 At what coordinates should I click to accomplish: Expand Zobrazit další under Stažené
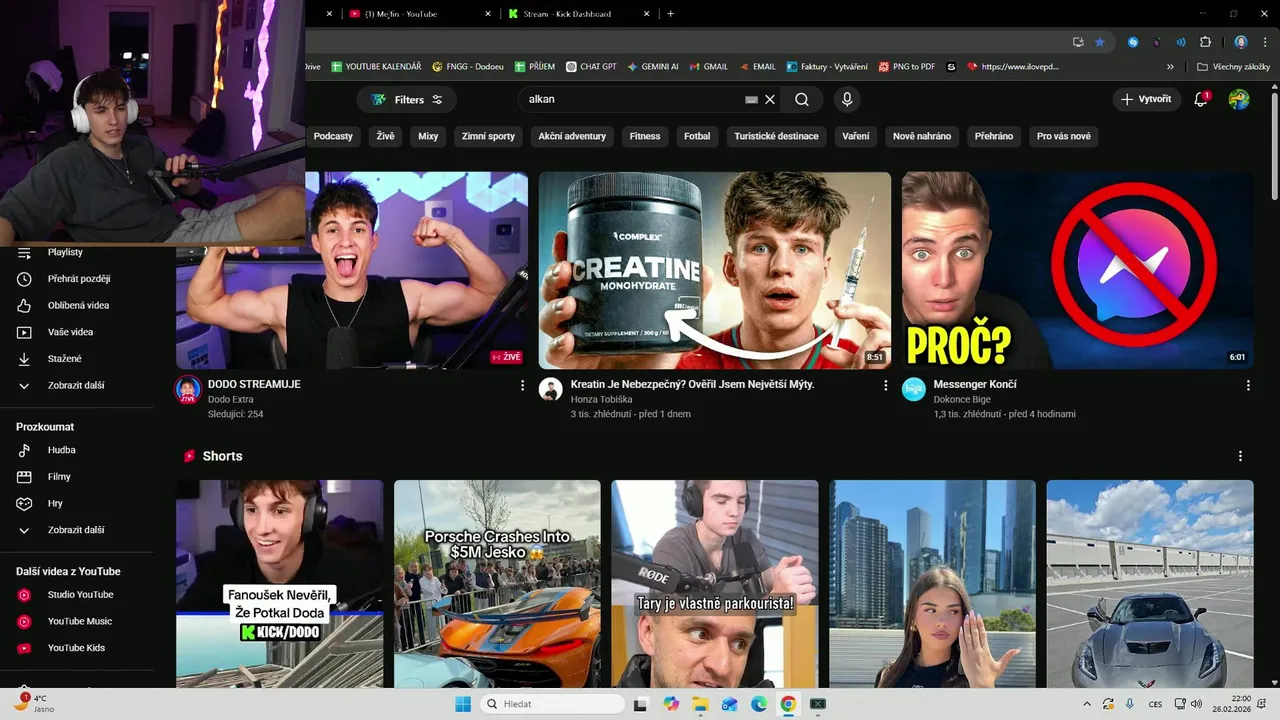[77, 385]
